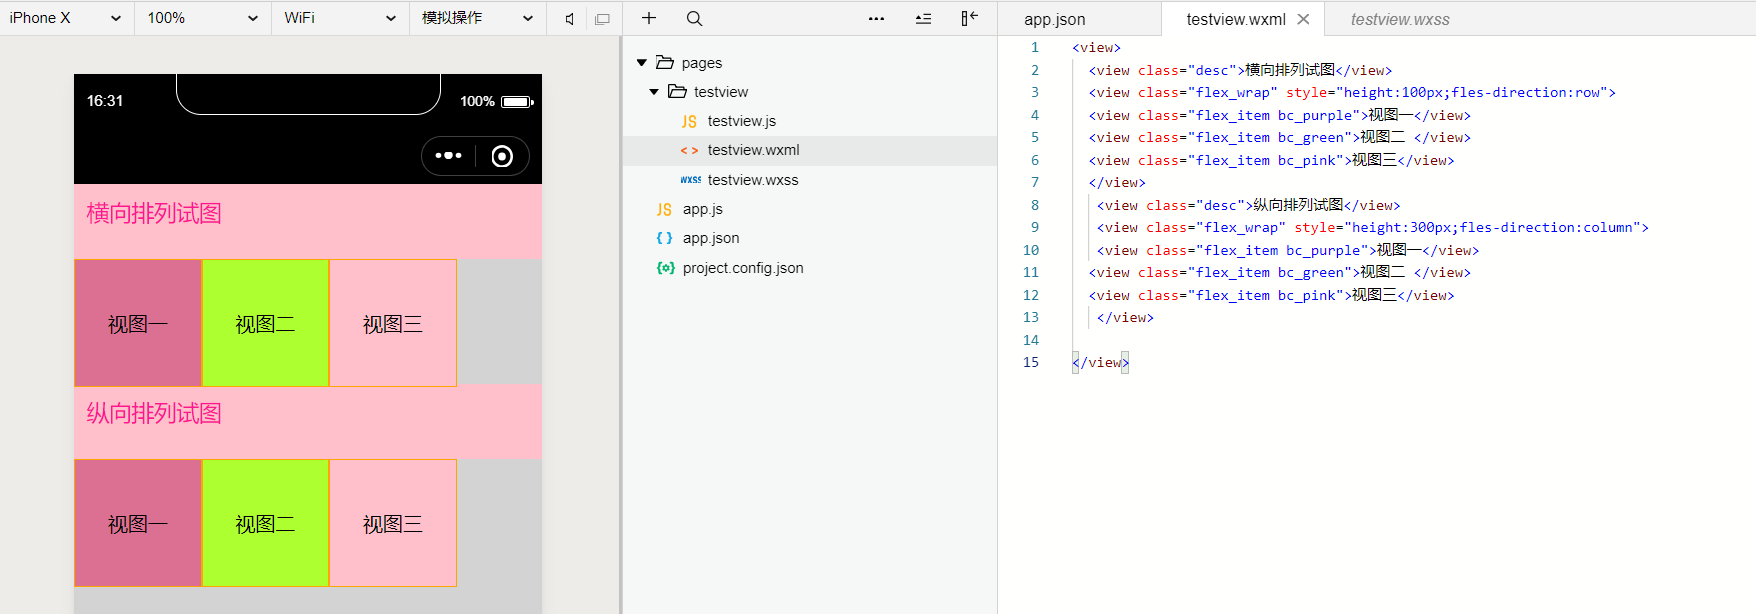The width and height of the screenshot is (1756, 614).
Task: Collapse the pages folder arrow
Action: point(642,63)
